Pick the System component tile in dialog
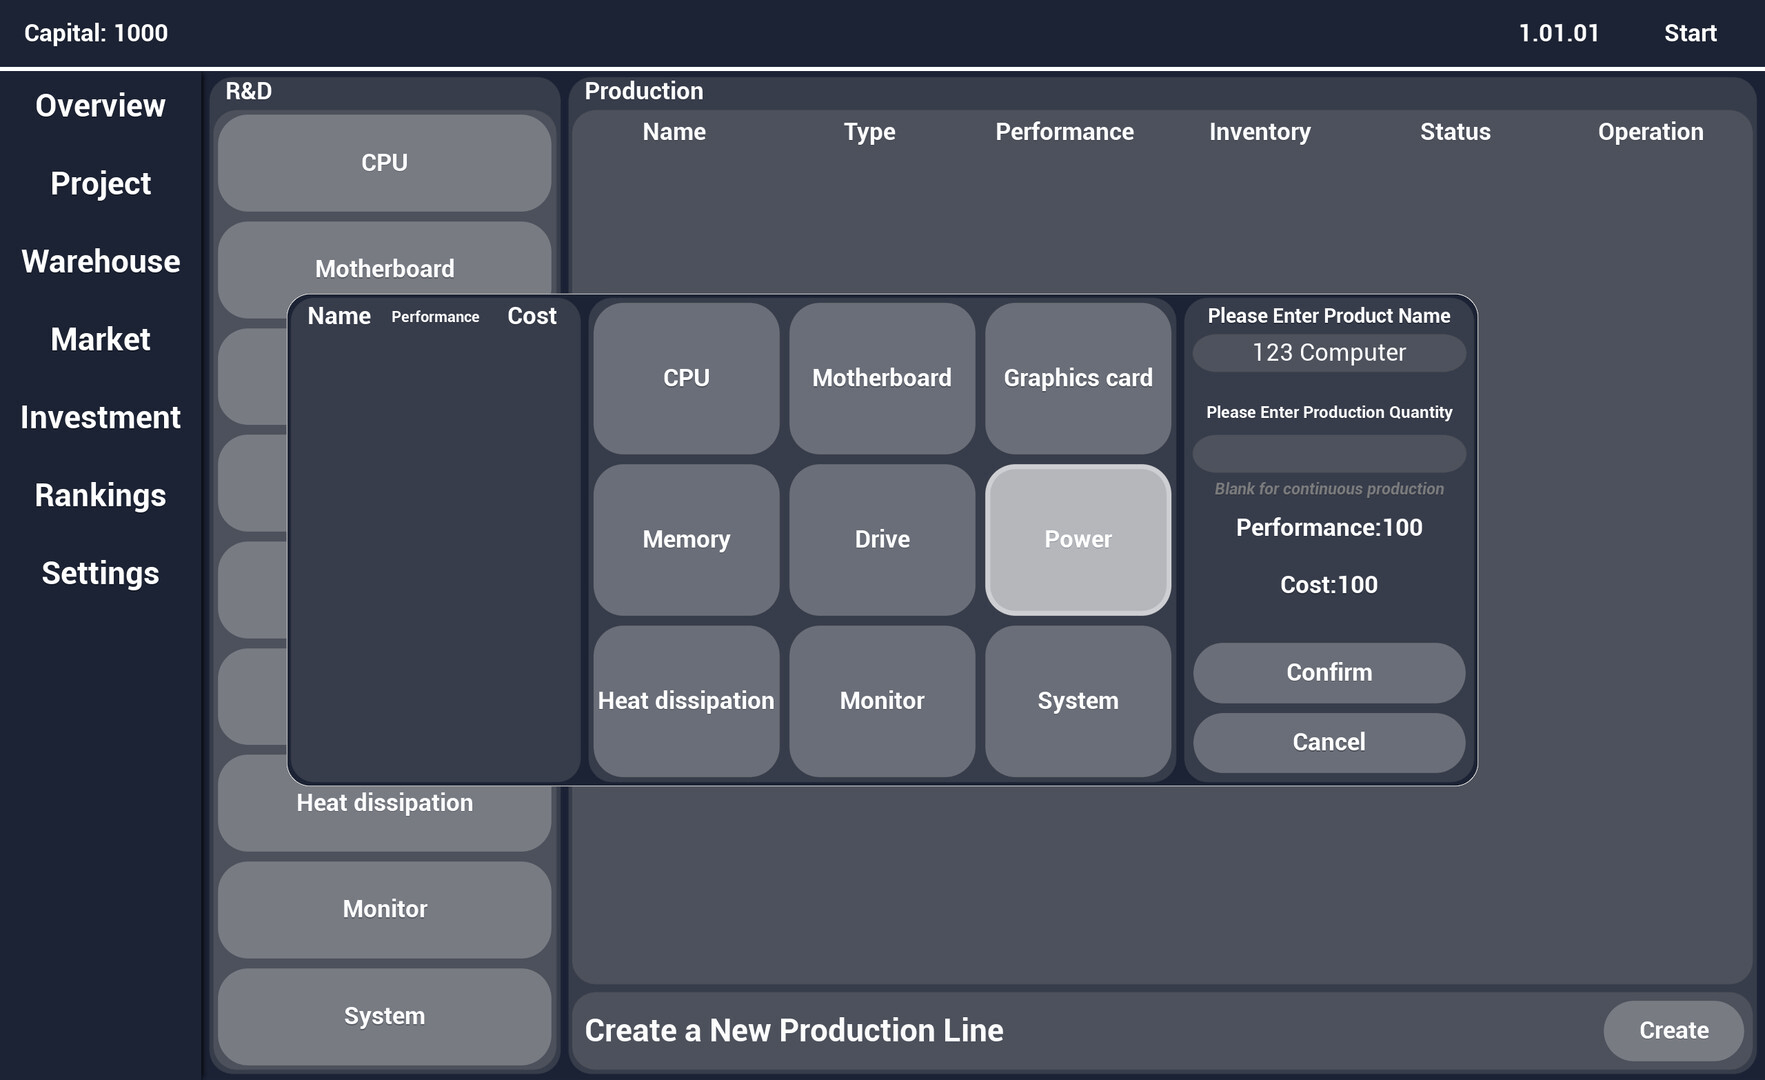1765x1080 pixels. click(1078, 701)
